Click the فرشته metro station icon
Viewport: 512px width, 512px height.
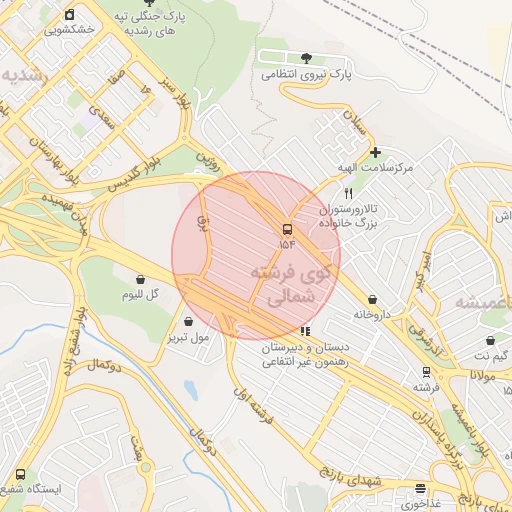(426, 372)
